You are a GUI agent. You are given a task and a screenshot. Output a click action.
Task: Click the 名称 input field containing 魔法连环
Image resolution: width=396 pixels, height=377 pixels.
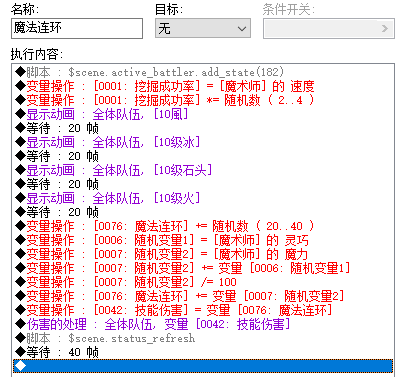[77, 28]
